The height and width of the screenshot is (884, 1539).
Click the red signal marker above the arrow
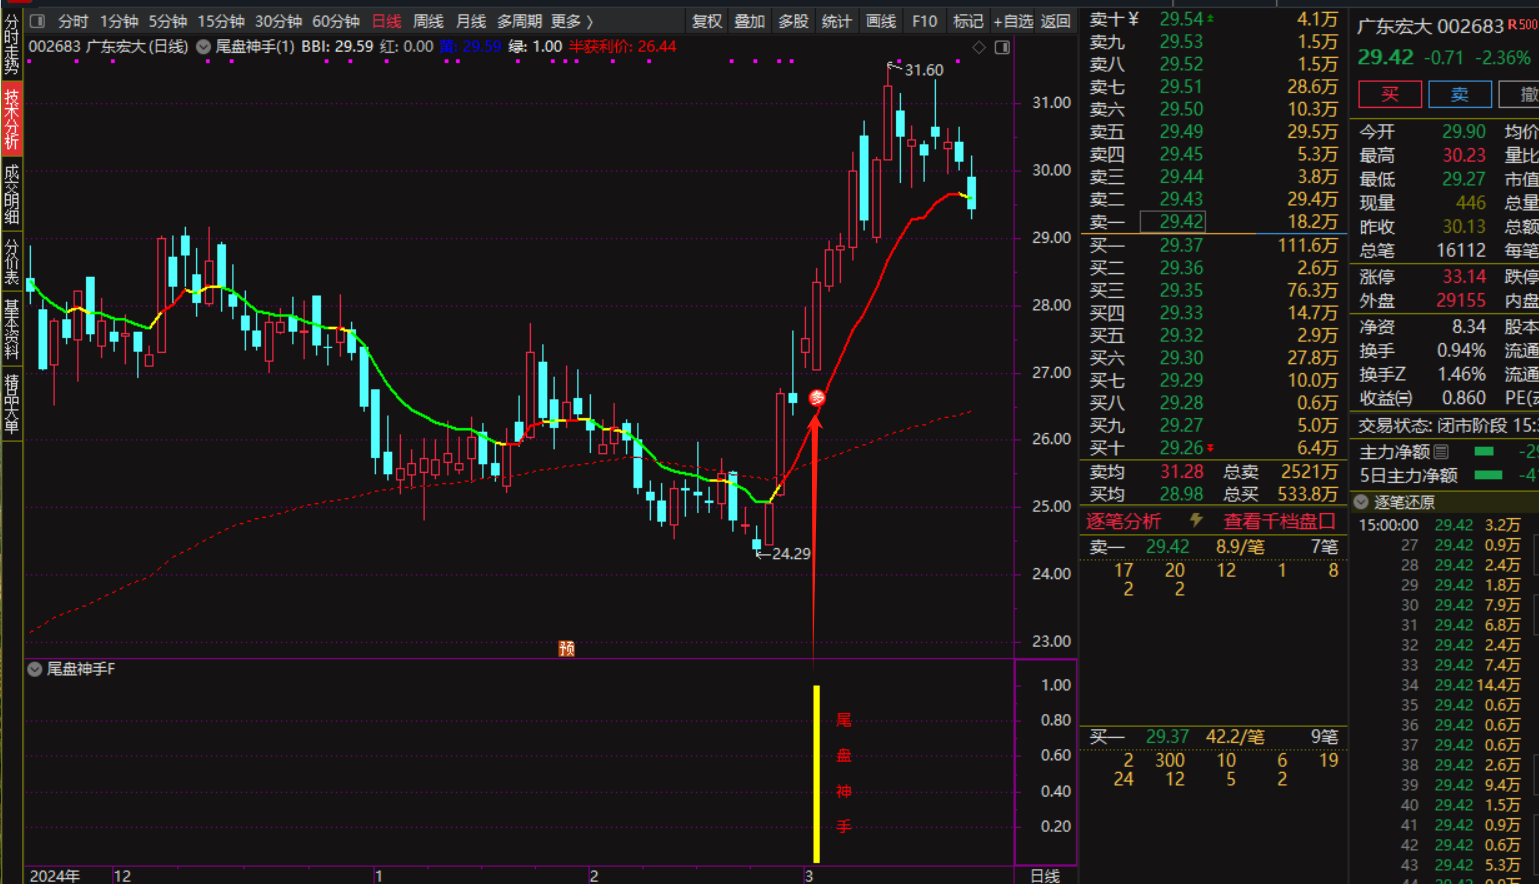click(817, 398)
